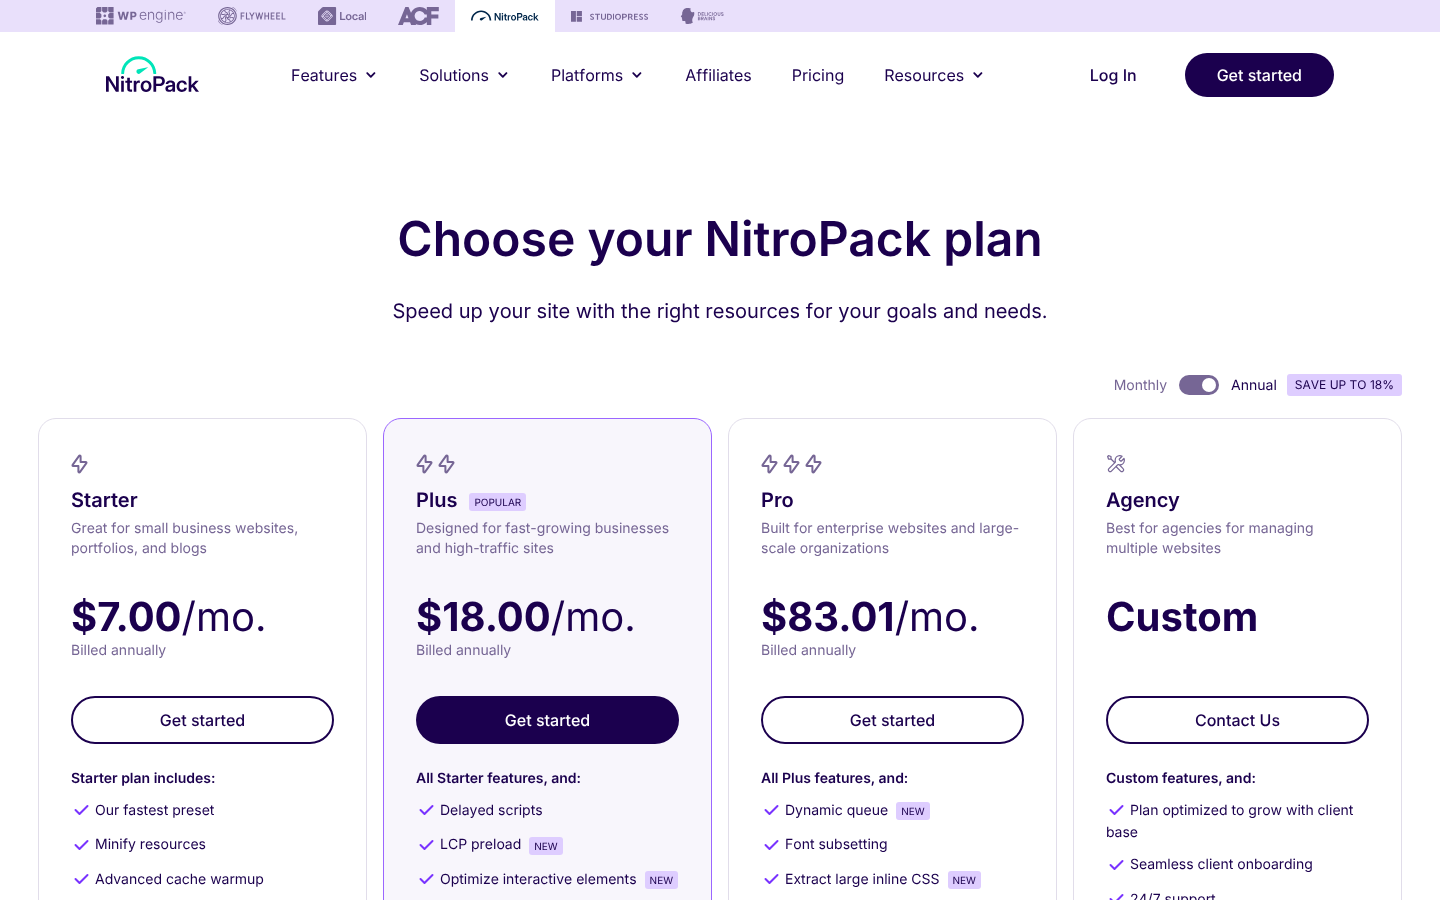
Task: Open the Delicious Brains brand tab
Action: coord(702,16)
